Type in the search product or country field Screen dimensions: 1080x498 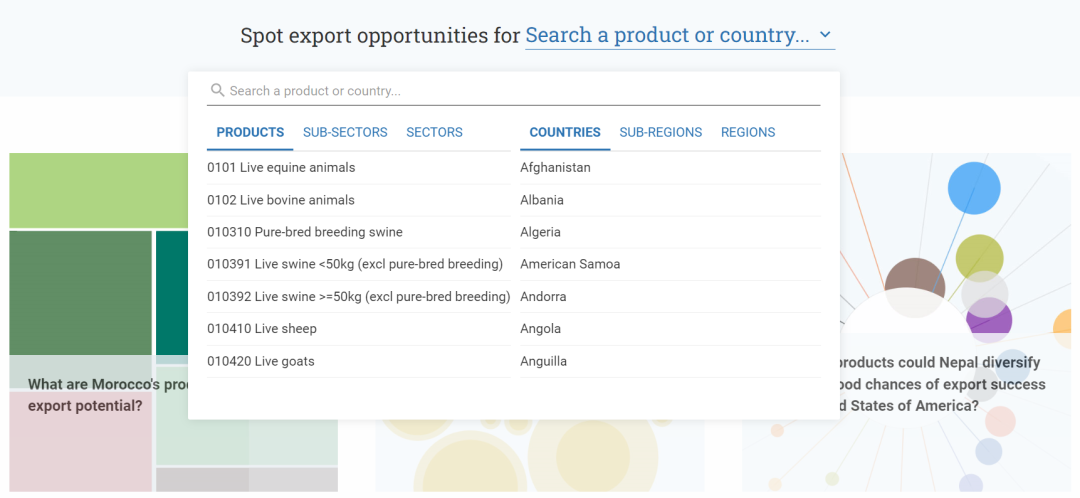(x=520, y=91)
